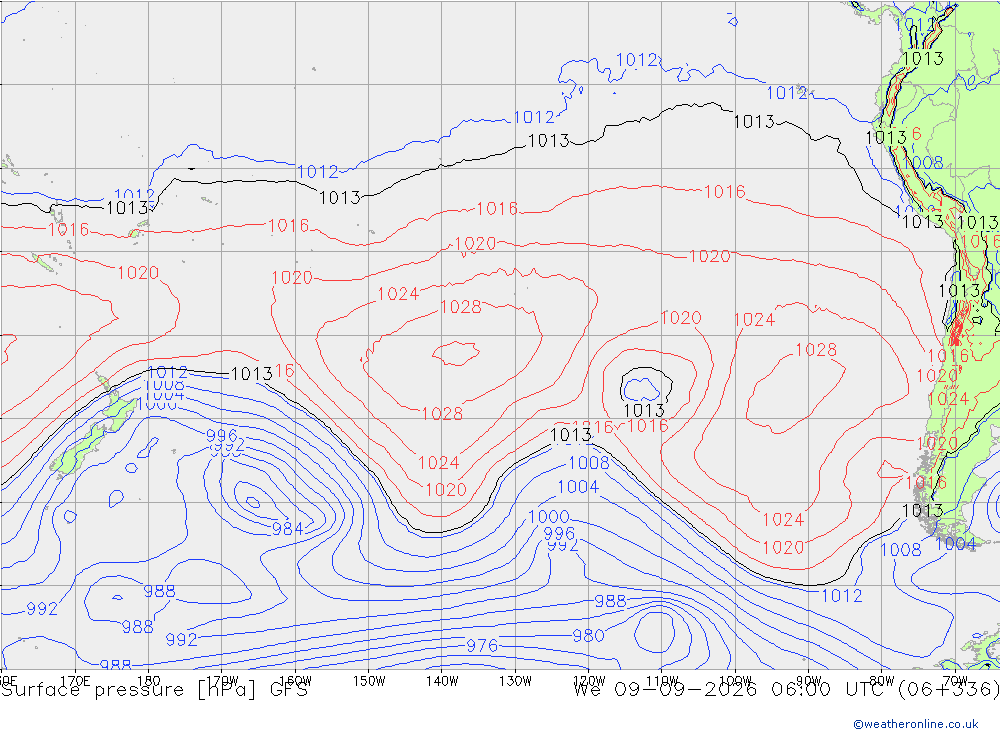Select the 980 isobar label
The width and height of the screenshot is (1000, 733).
588,635
